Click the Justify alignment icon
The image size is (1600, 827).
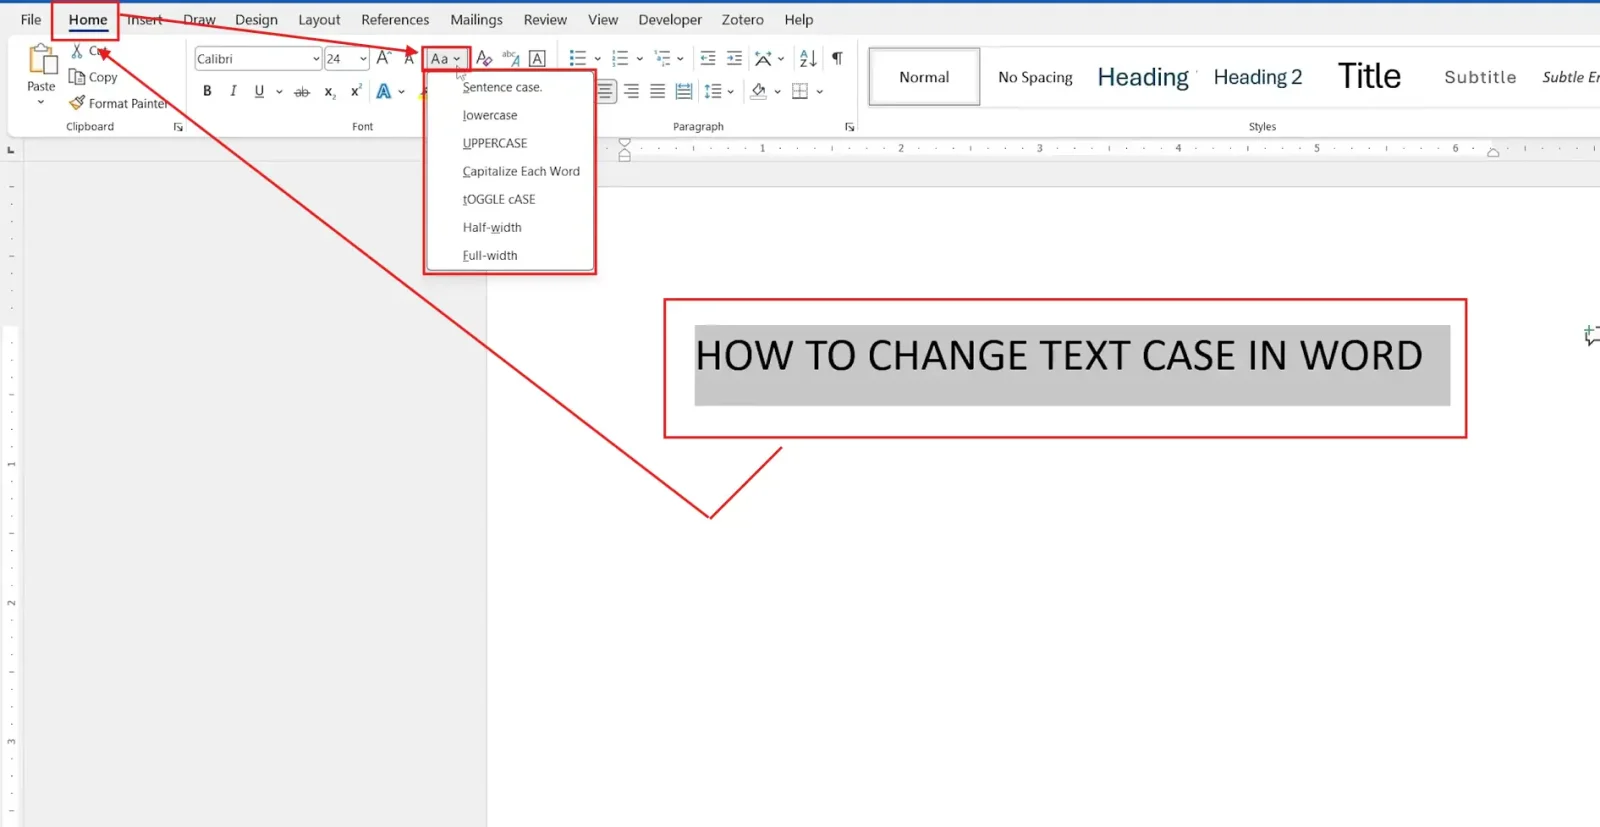click(x=657, y=92)
